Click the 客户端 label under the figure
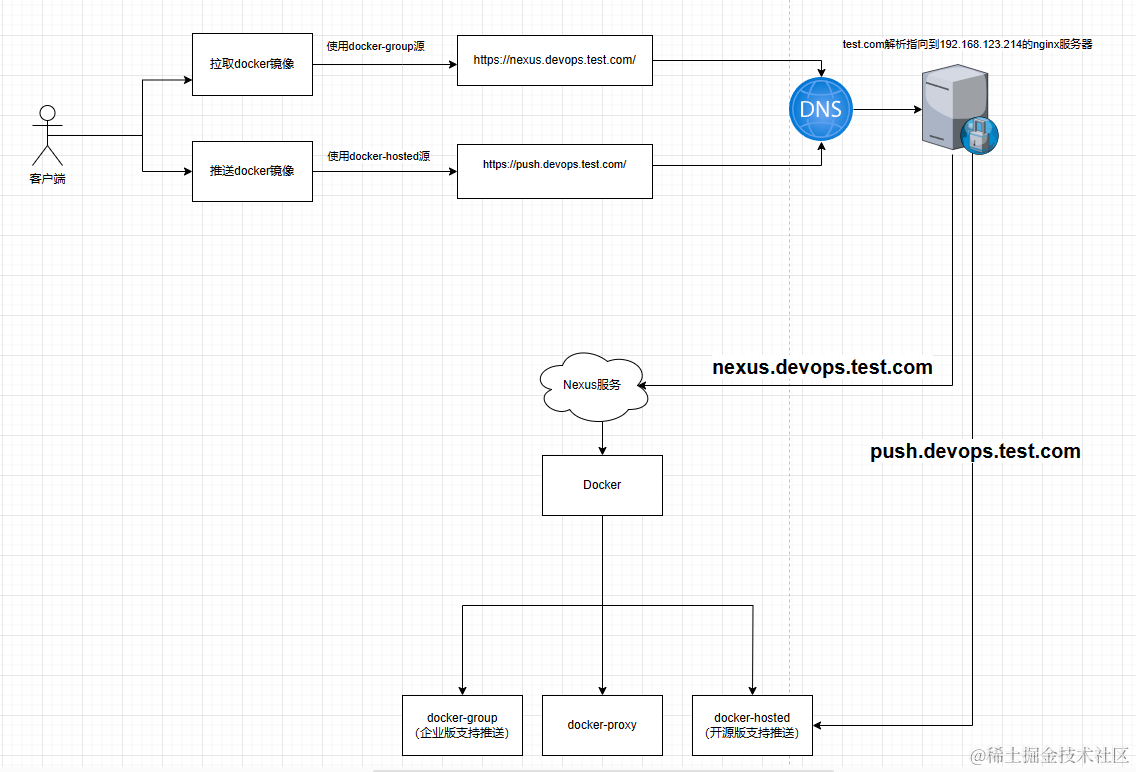 click(x=47, y=179)
